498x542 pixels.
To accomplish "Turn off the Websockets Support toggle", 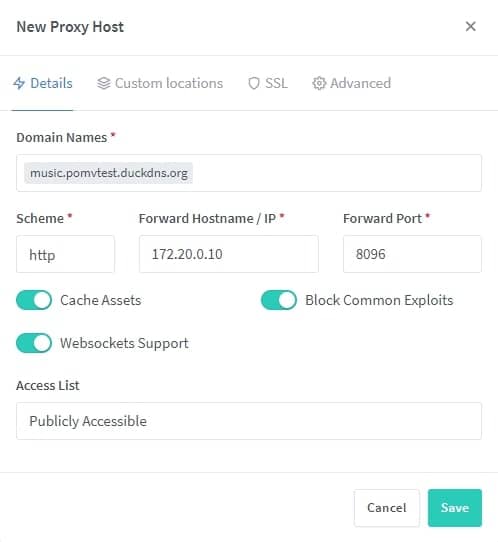I will tap(34, 343).
